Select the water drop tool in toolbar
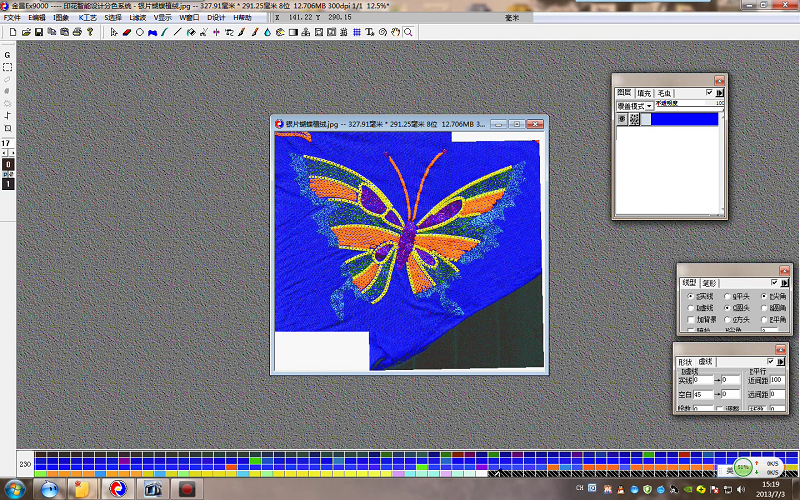 (x=267, y=32)
